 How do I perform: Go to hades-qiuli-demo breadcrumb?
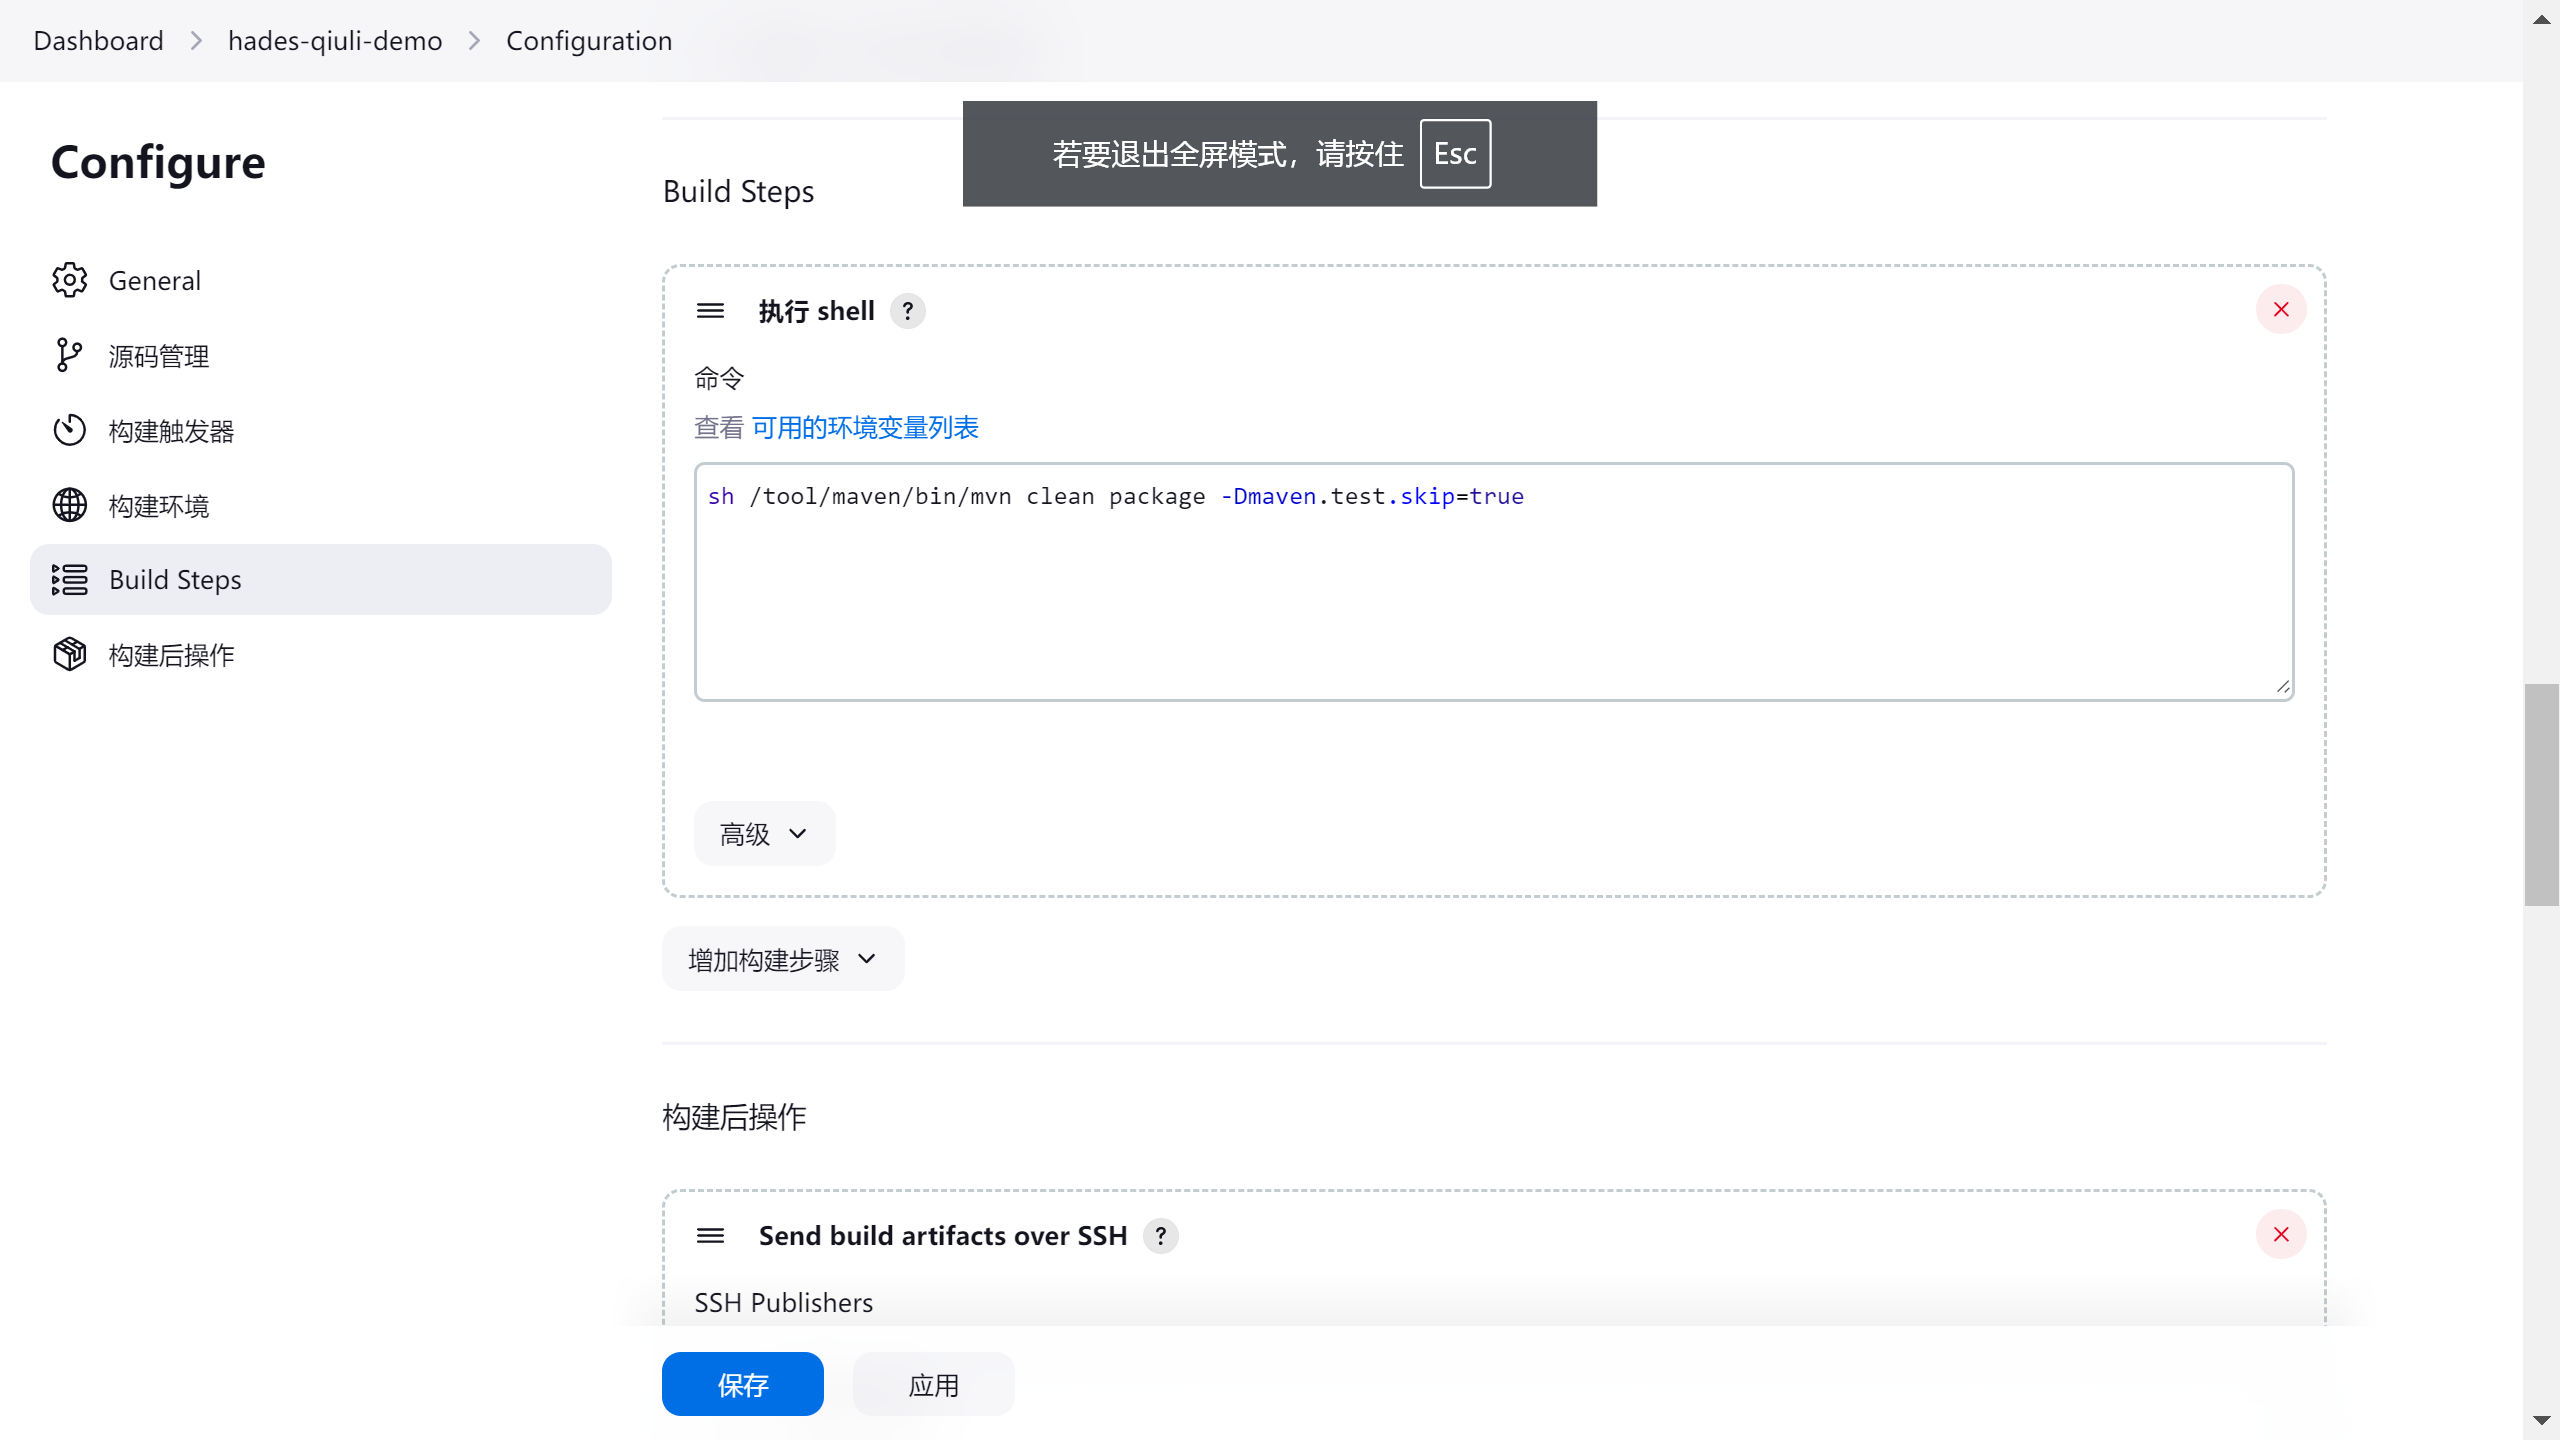pos(335,41)
